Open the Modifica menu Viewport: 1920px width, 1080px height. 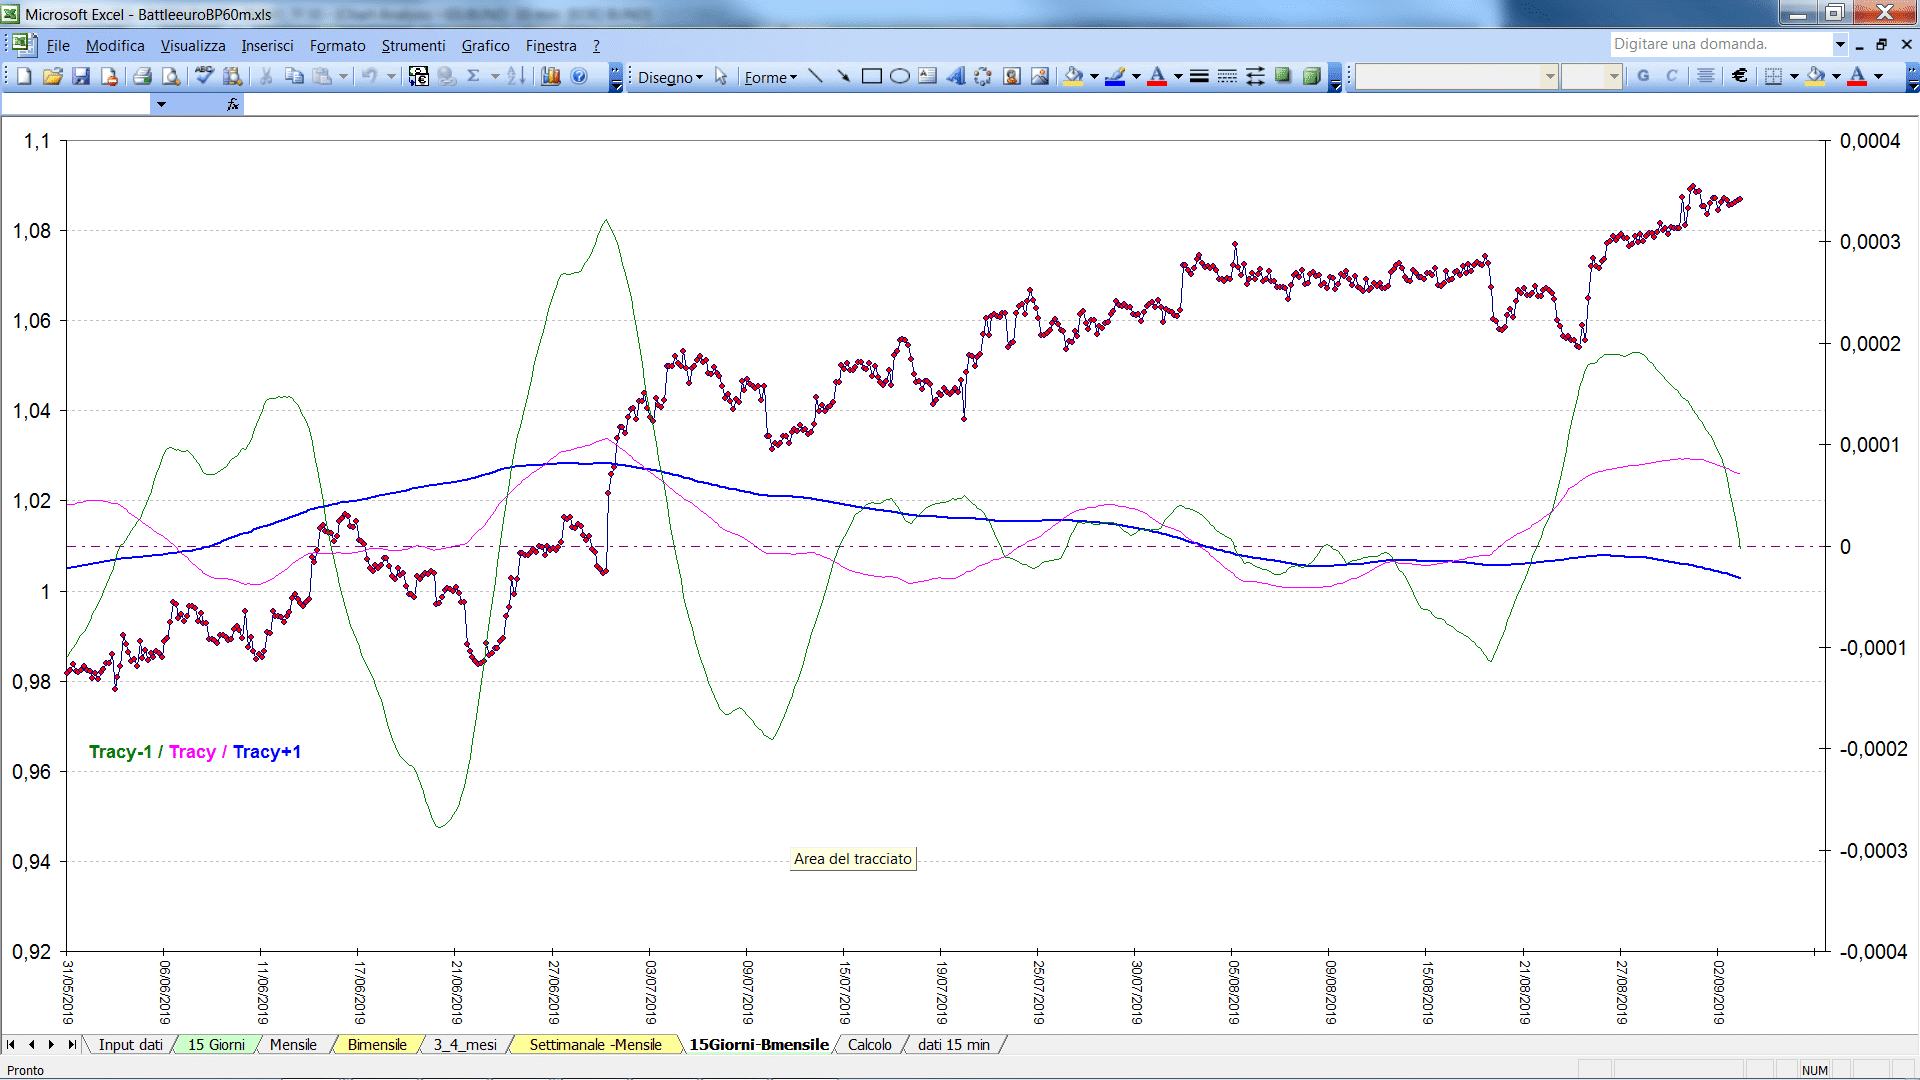coord(115,45)
